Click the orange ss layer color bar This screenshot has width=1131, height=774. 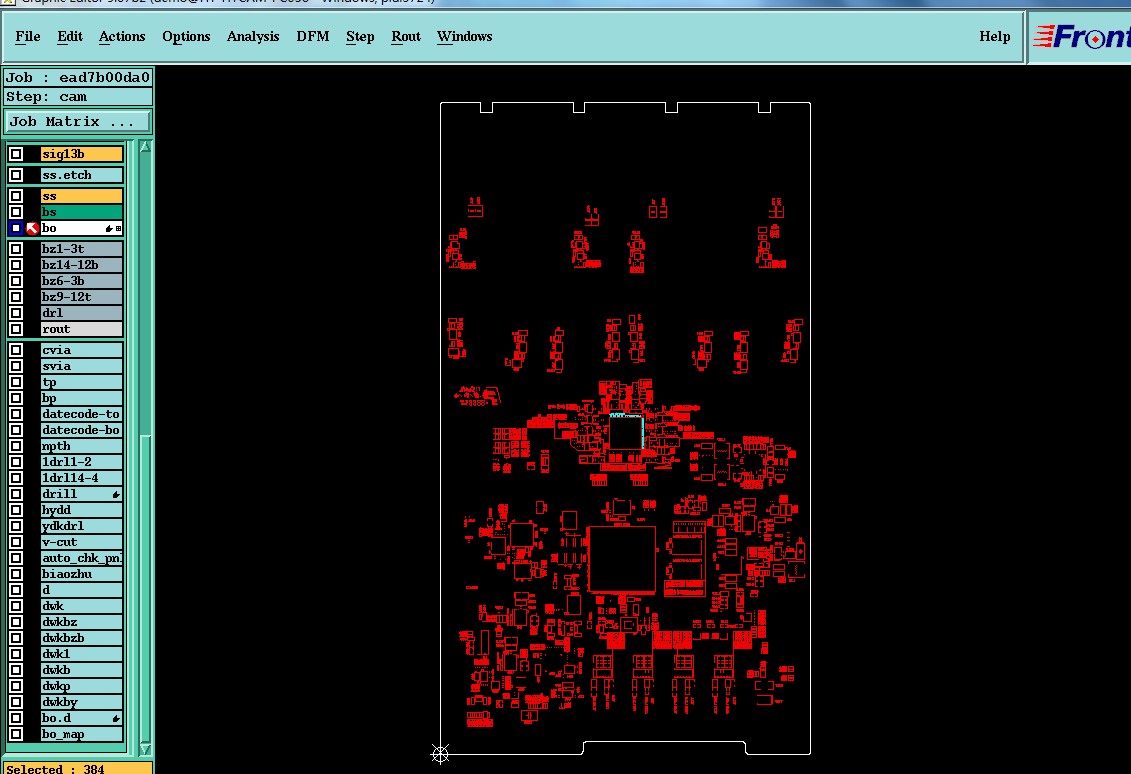pyautogui.click(x=82, y=196)
